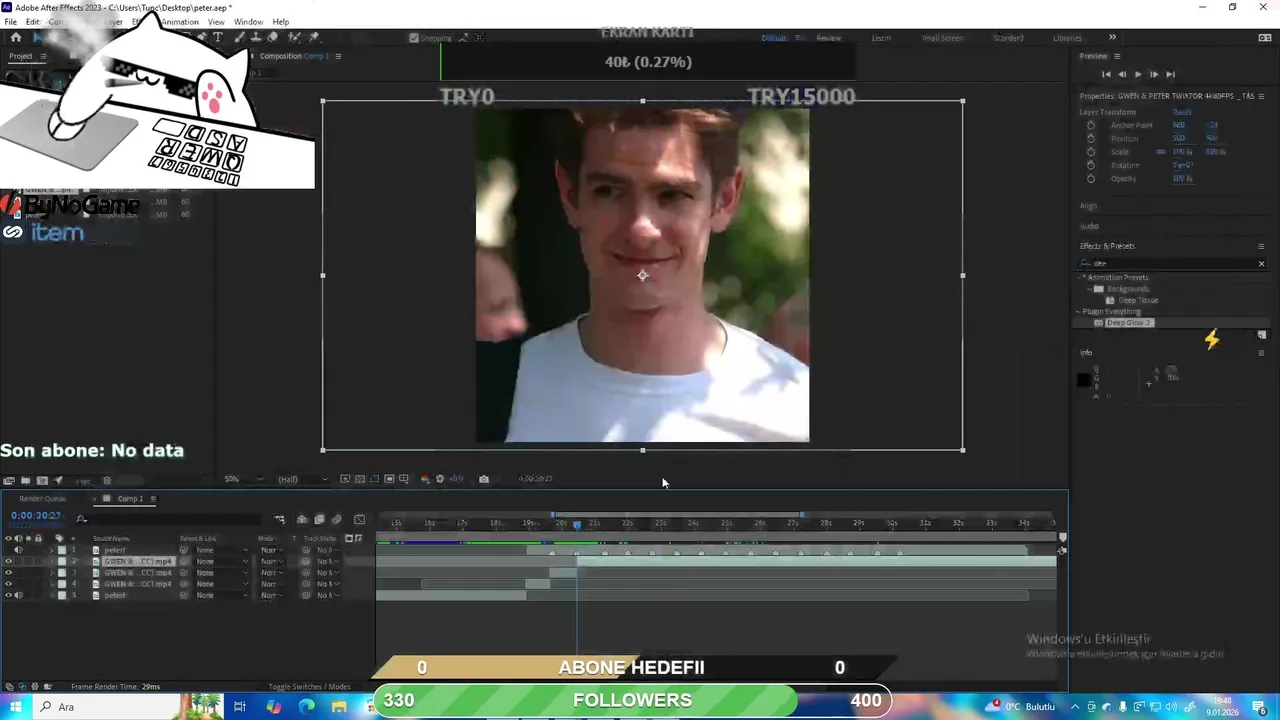The image size is (1280, 720).
Task: Clear the Effects & Presets search
Action: click(x=1261, y=264)
